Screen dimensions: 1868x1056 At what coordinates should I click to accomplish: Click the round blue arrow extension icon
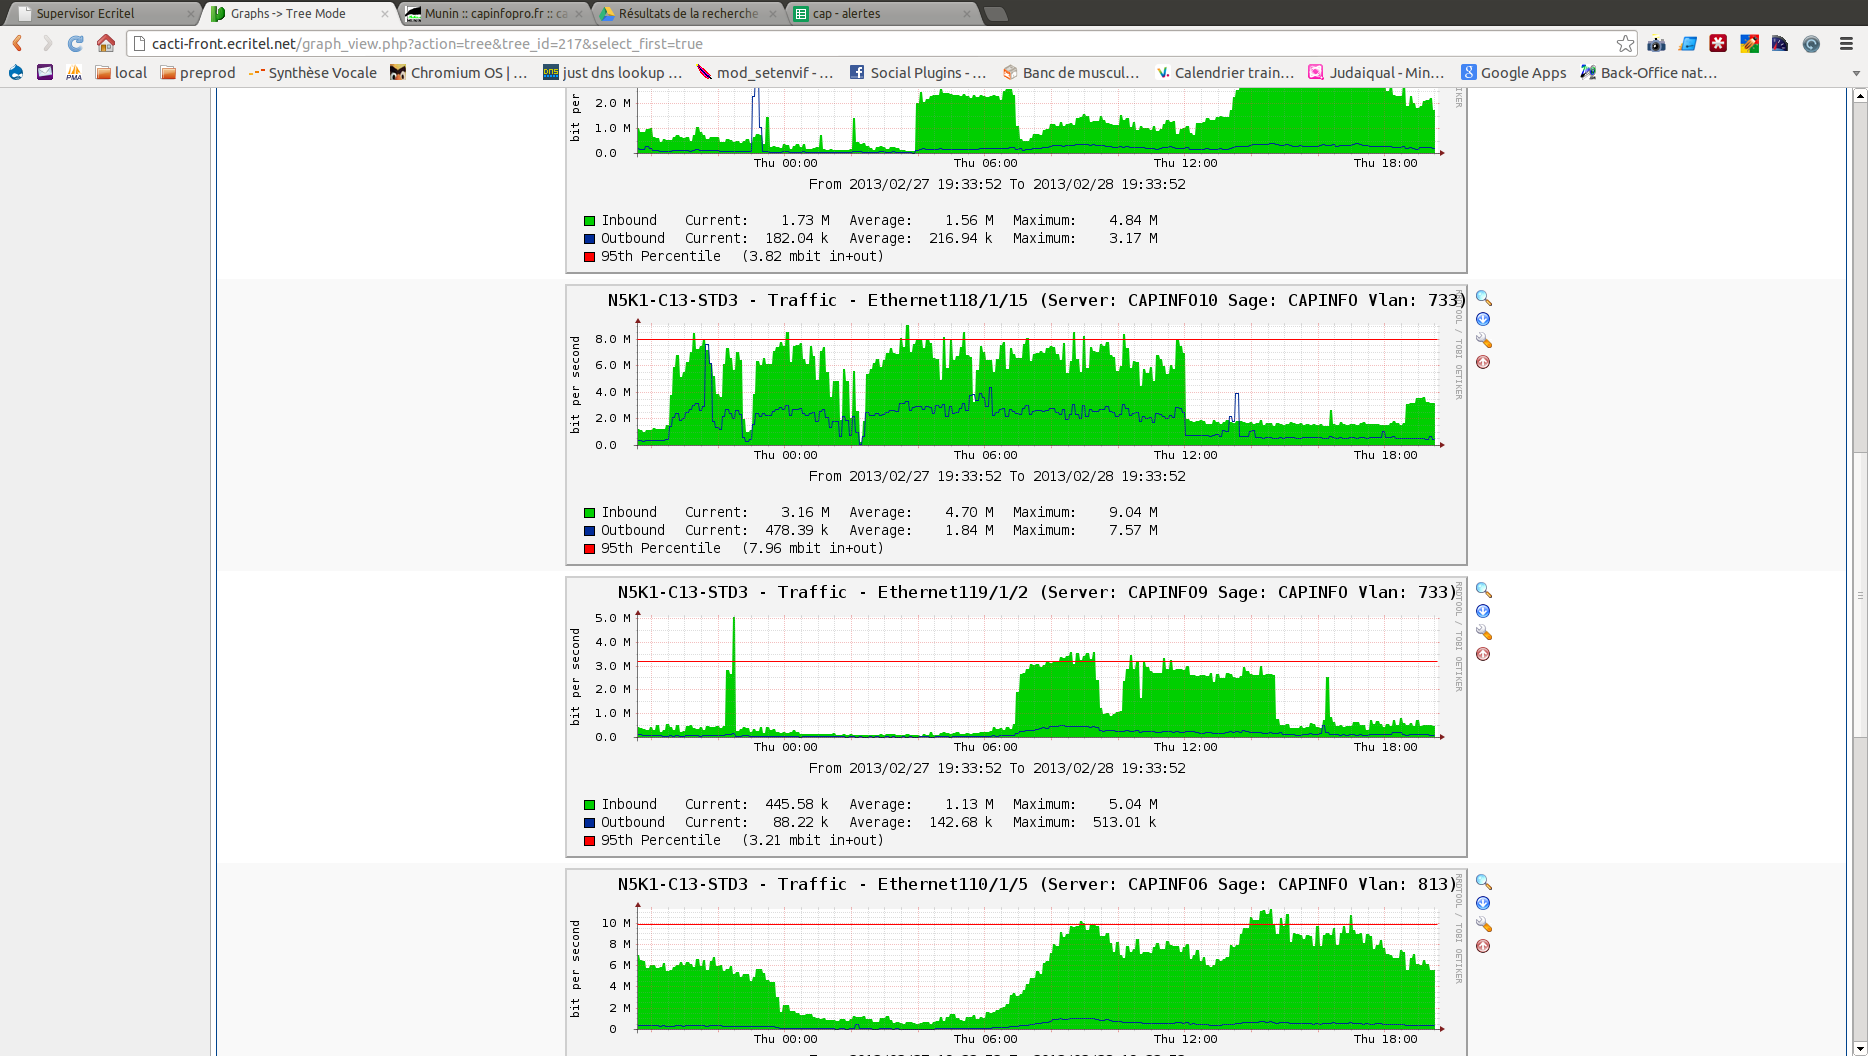[1811, 43]
